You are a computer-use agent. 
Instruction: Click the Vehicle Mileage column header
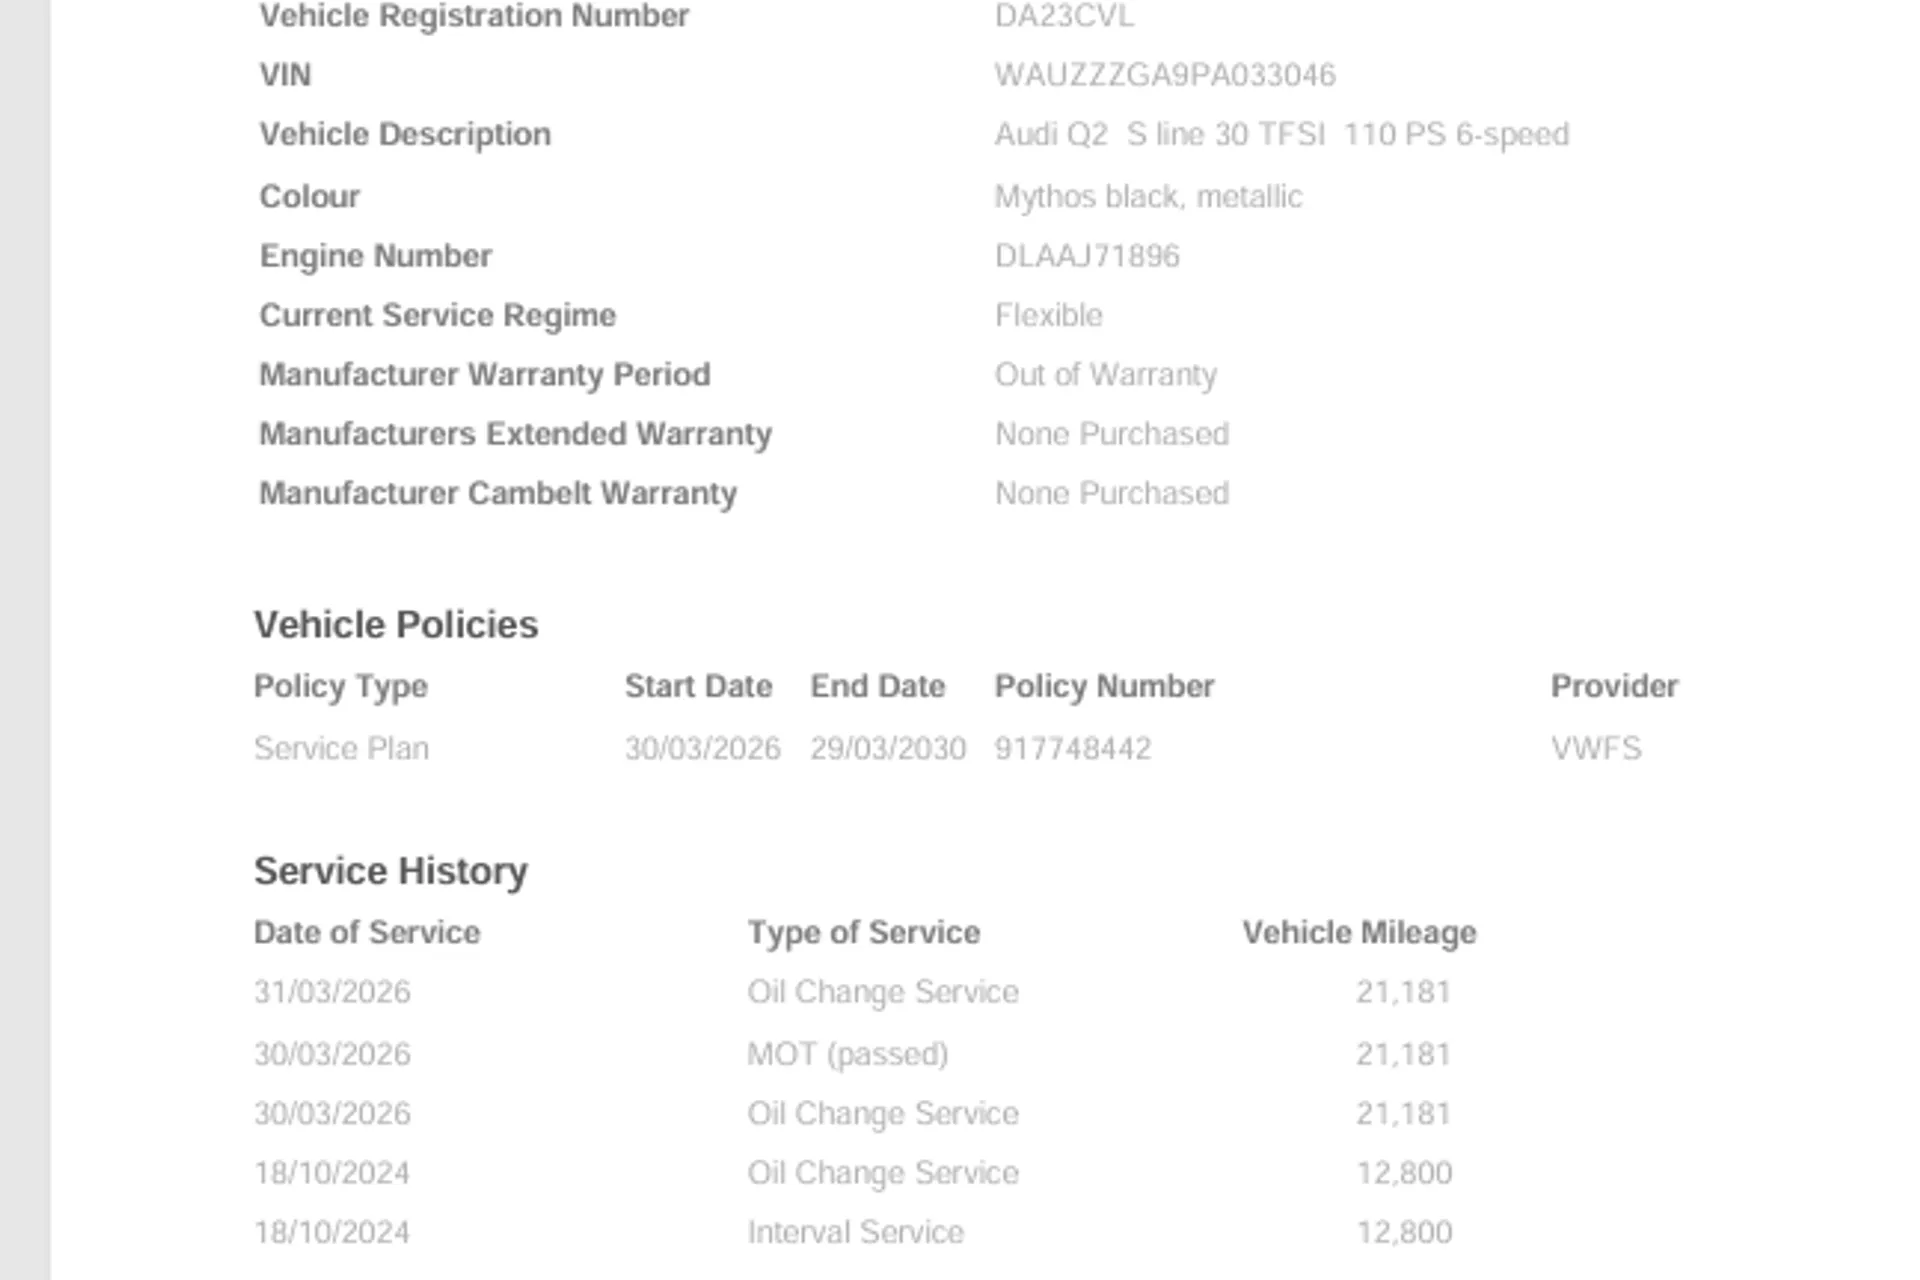click(1359, 933)
